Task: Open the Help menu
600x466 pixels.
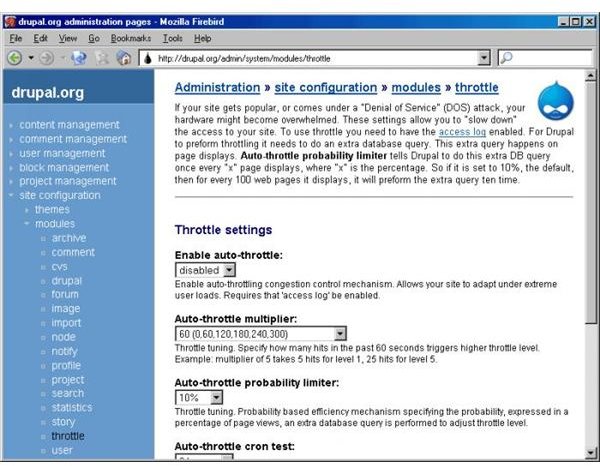Action: tap(202, 38)
